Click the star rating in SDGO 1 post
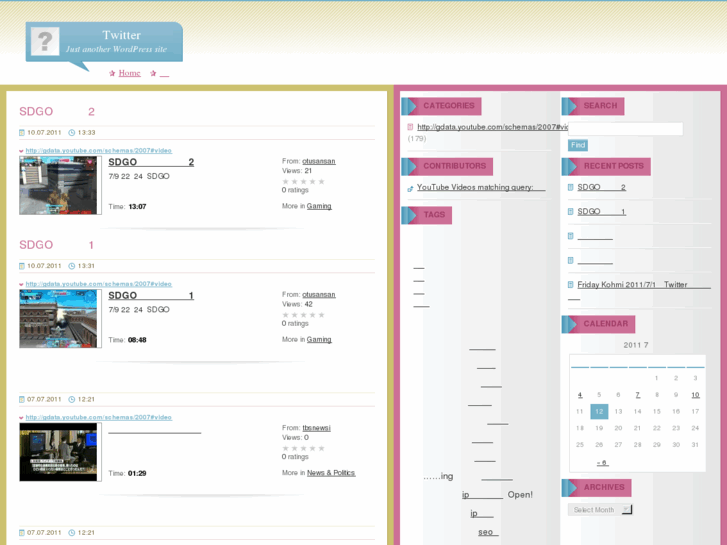727x545 pixels. (x=303, y=315)
